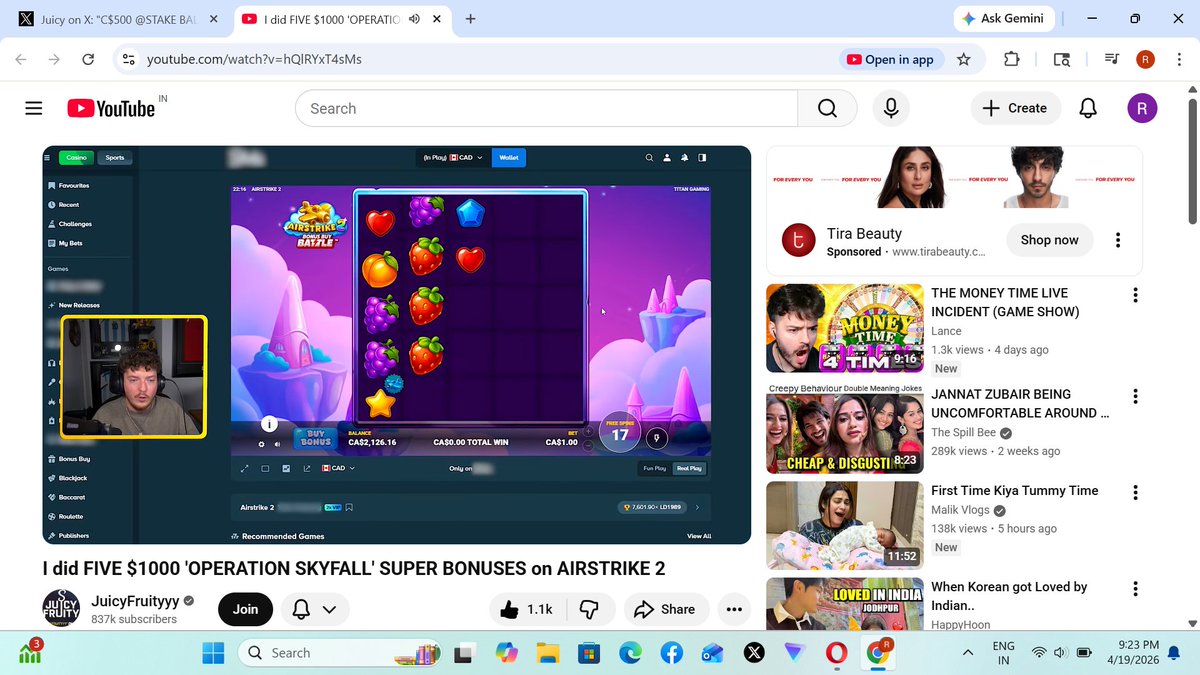Viewport: 1200px width, 675px height.
Task: Open YouTube notifications bell
Action: (1088, 108)
